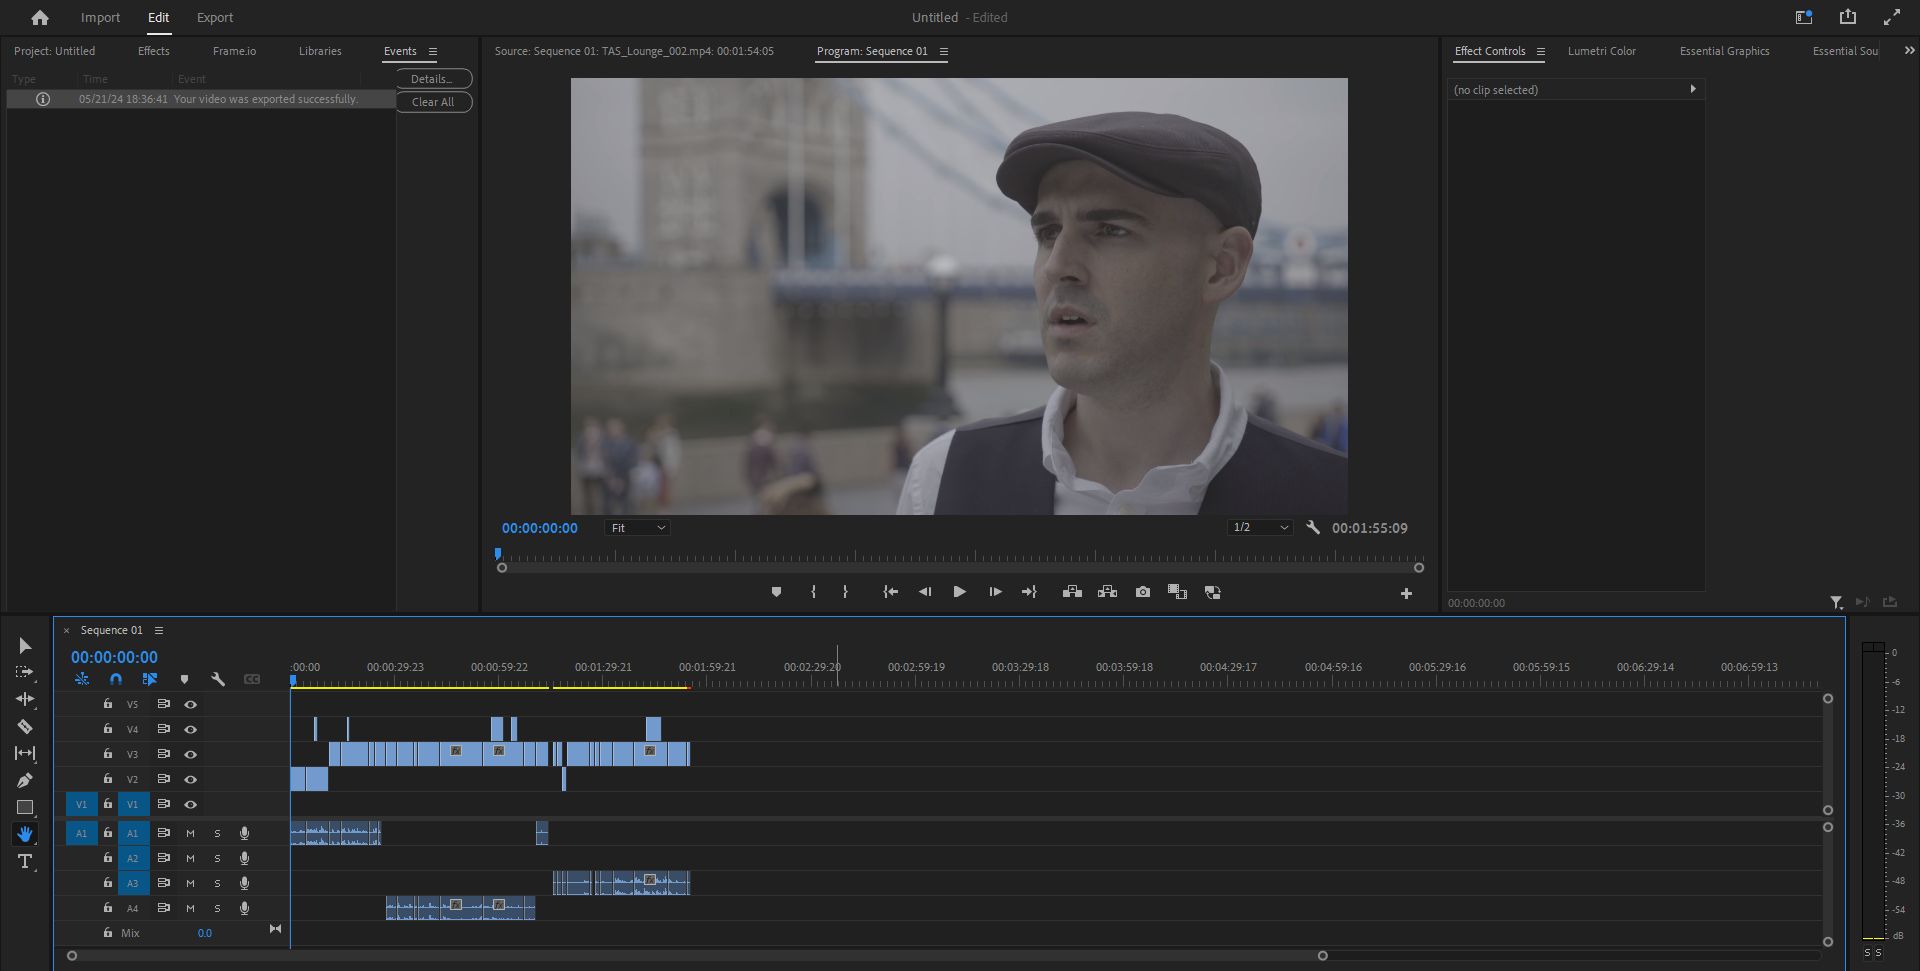Click the Clear All button
Image resolution: width=1920 pixels, height=971 pixels.
[x=433, y=102]
